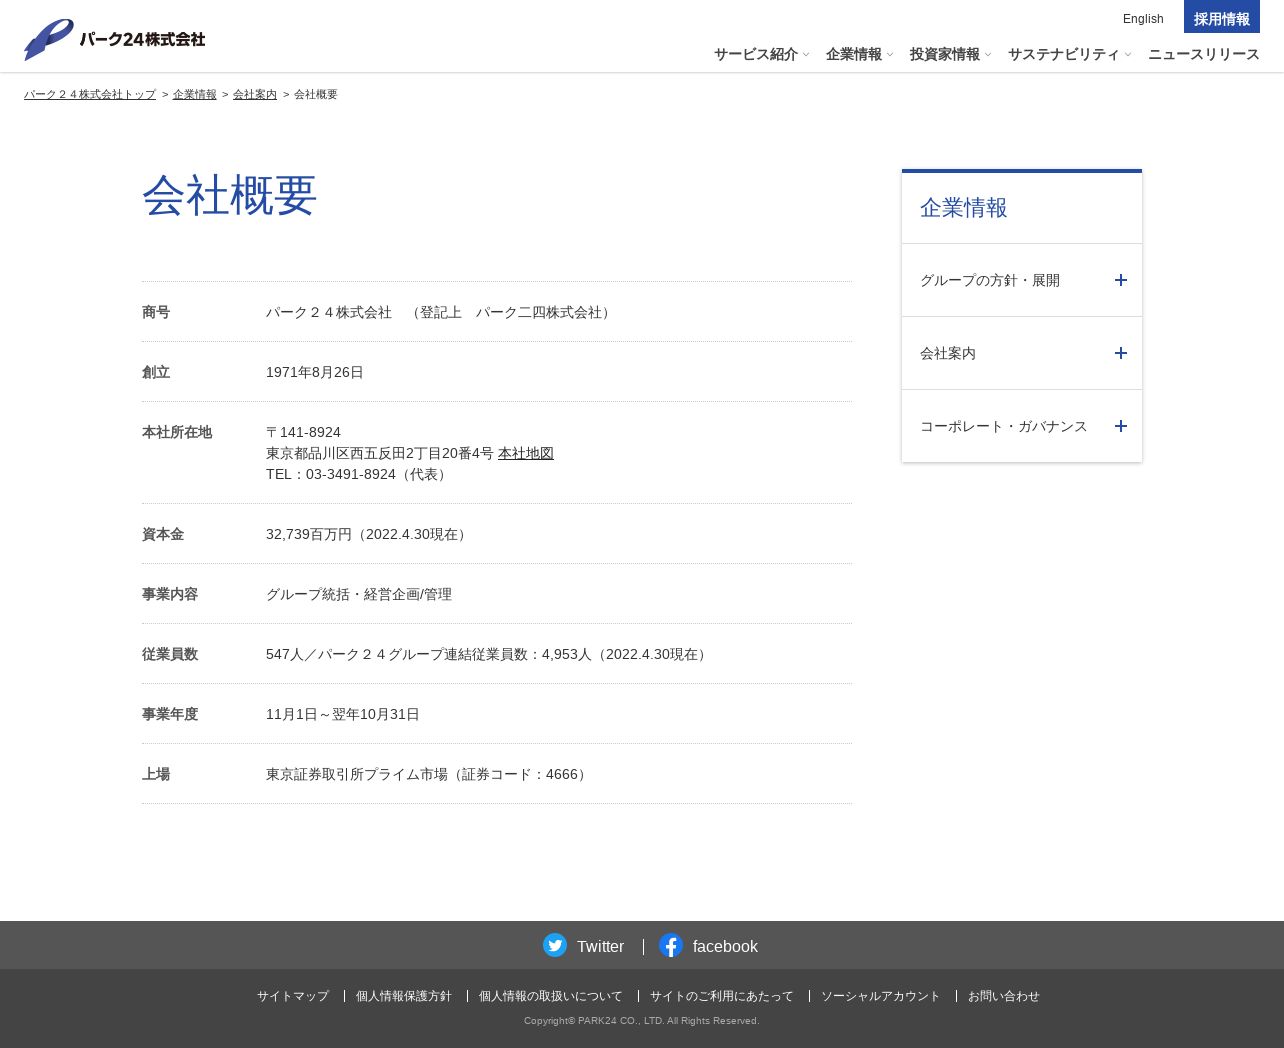Viewport: 1284px width, 1048px height.
Task: Open the サービス紹介 dropdown menu
Action: 762,54
